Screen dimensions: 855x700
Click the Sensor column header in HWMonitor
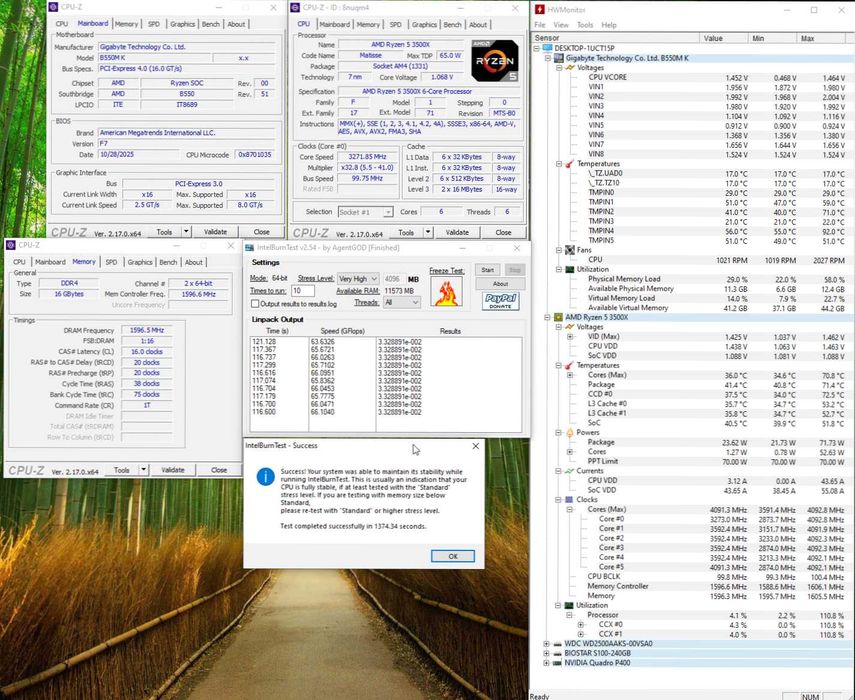pos(615,38)
